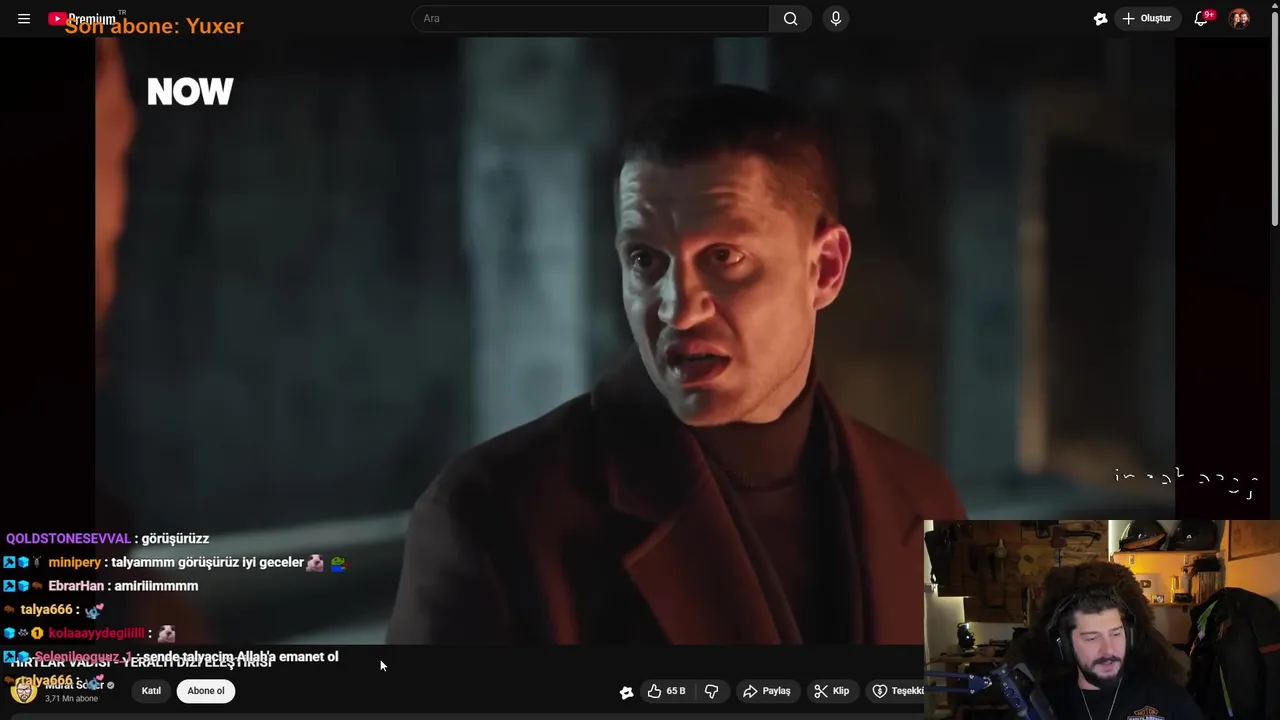Viewport: 1280px width, 720px height.
Task: Subscribe with Abone ol button
Action: (206, 691)
